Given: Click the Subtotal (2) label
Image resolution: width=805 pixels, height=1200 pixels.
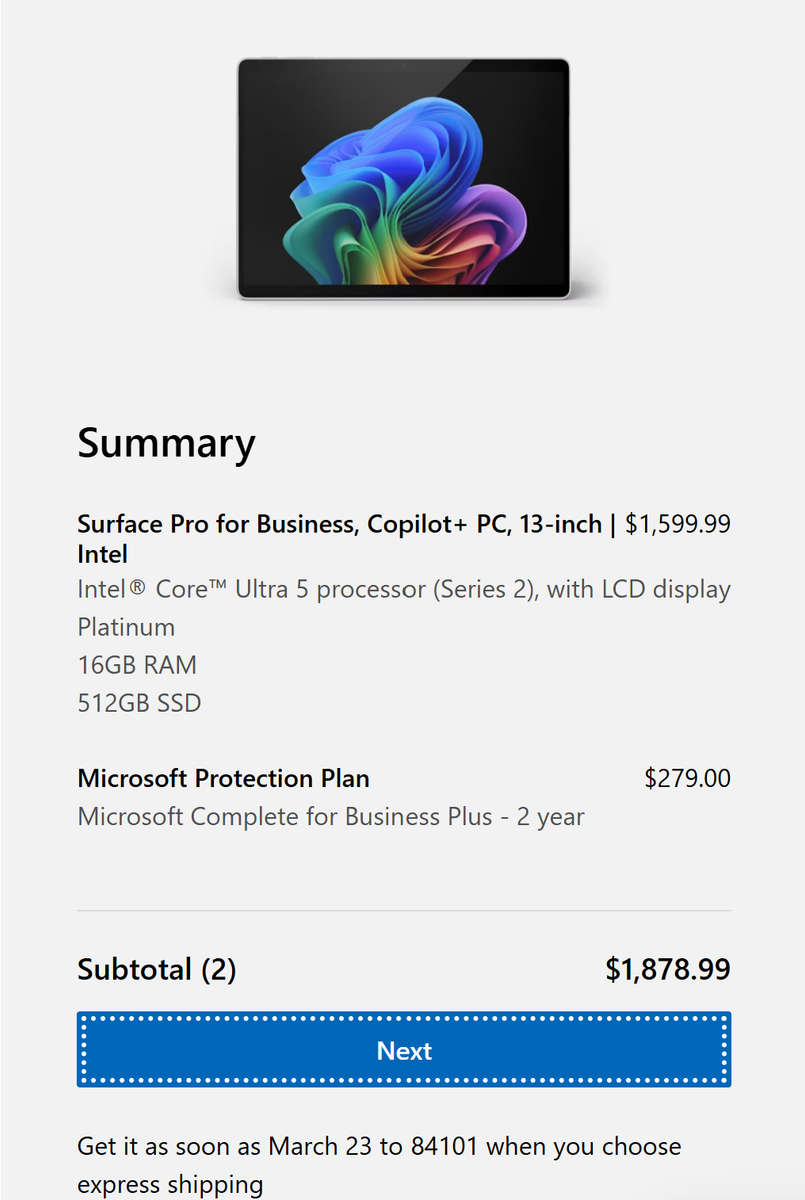Looking at the screenshot, I should [x=156, y=969].
